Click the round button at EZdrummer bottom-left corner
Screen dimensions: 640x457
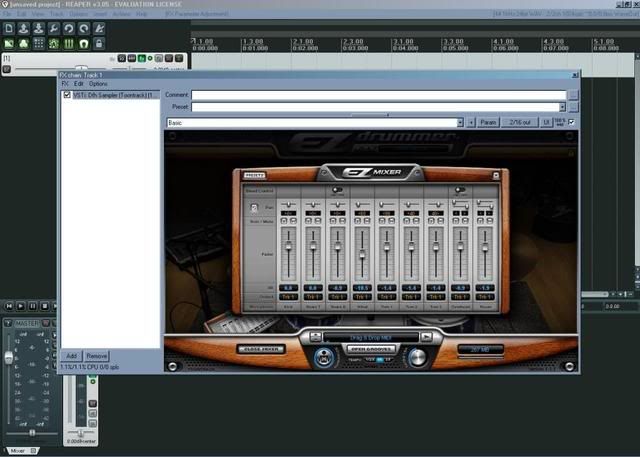pyautogui.click(x=173, y=366)
